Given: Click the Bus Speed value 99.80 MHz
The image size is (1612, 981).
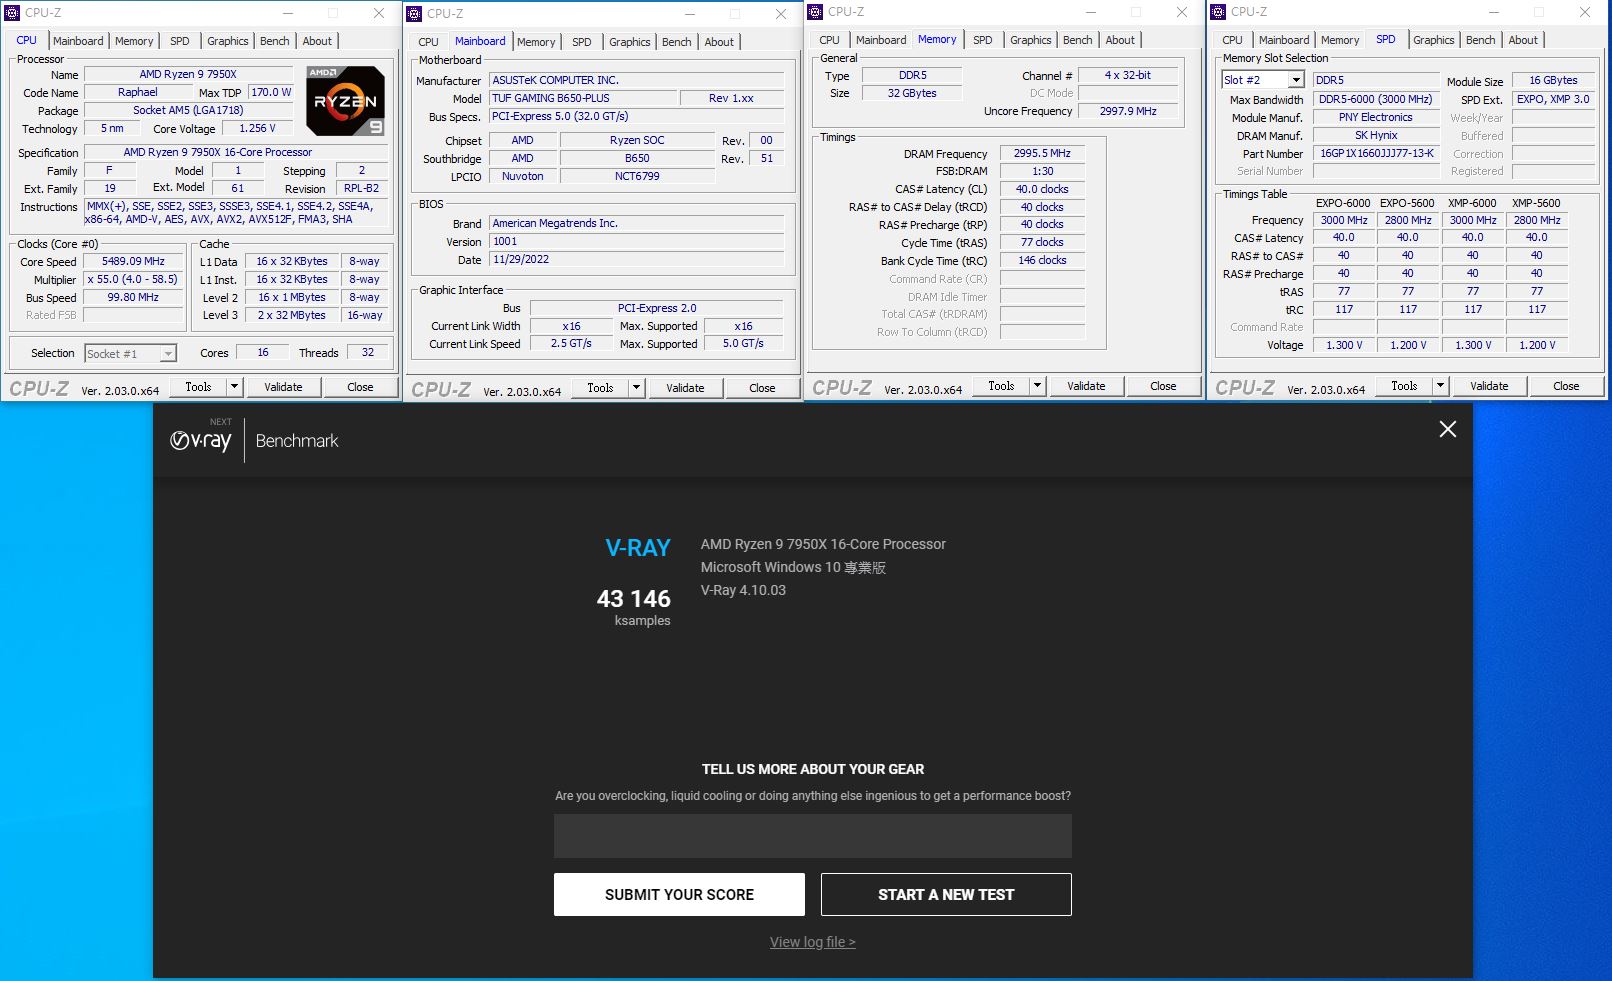Looking at the screenshot, I should (x=133, y=297).
